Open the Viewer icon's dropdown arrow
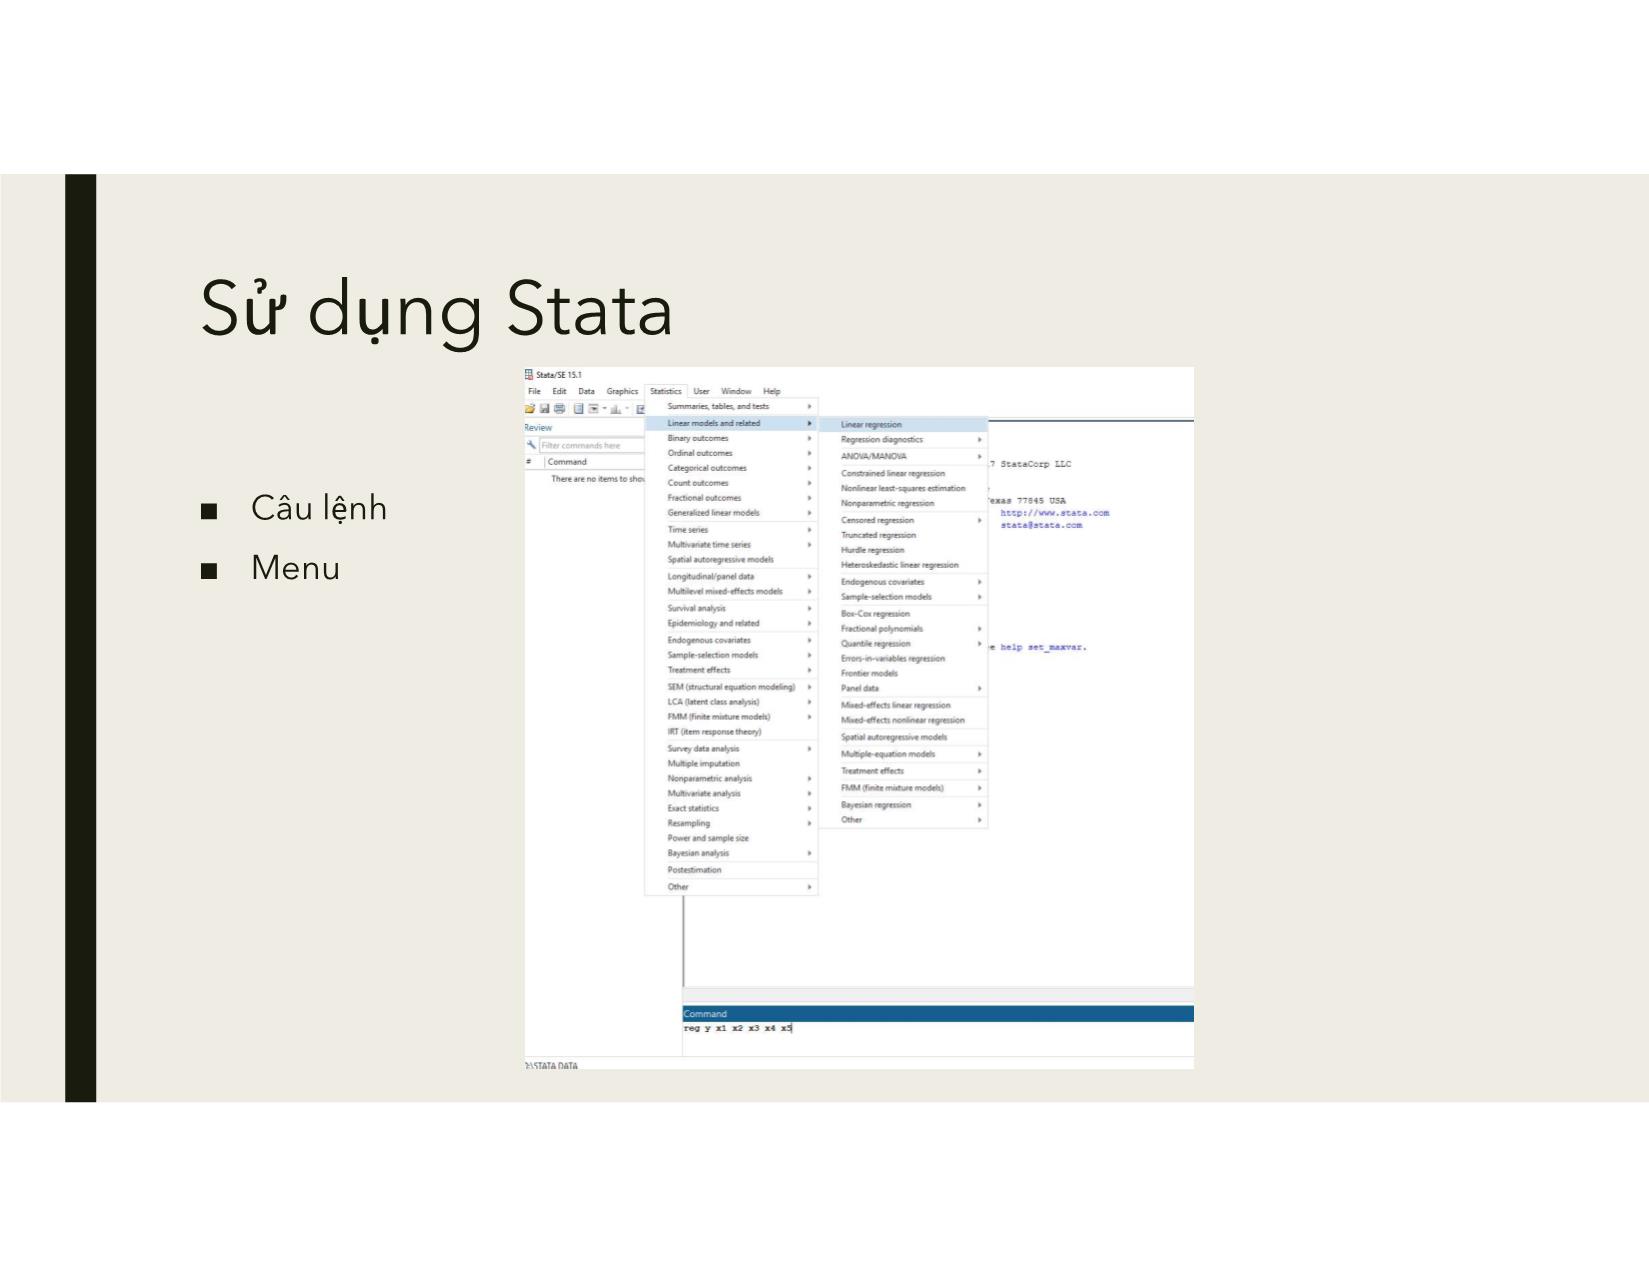Image resolution: width=1649 pixels, height=1274 pixels. (604, 408)
